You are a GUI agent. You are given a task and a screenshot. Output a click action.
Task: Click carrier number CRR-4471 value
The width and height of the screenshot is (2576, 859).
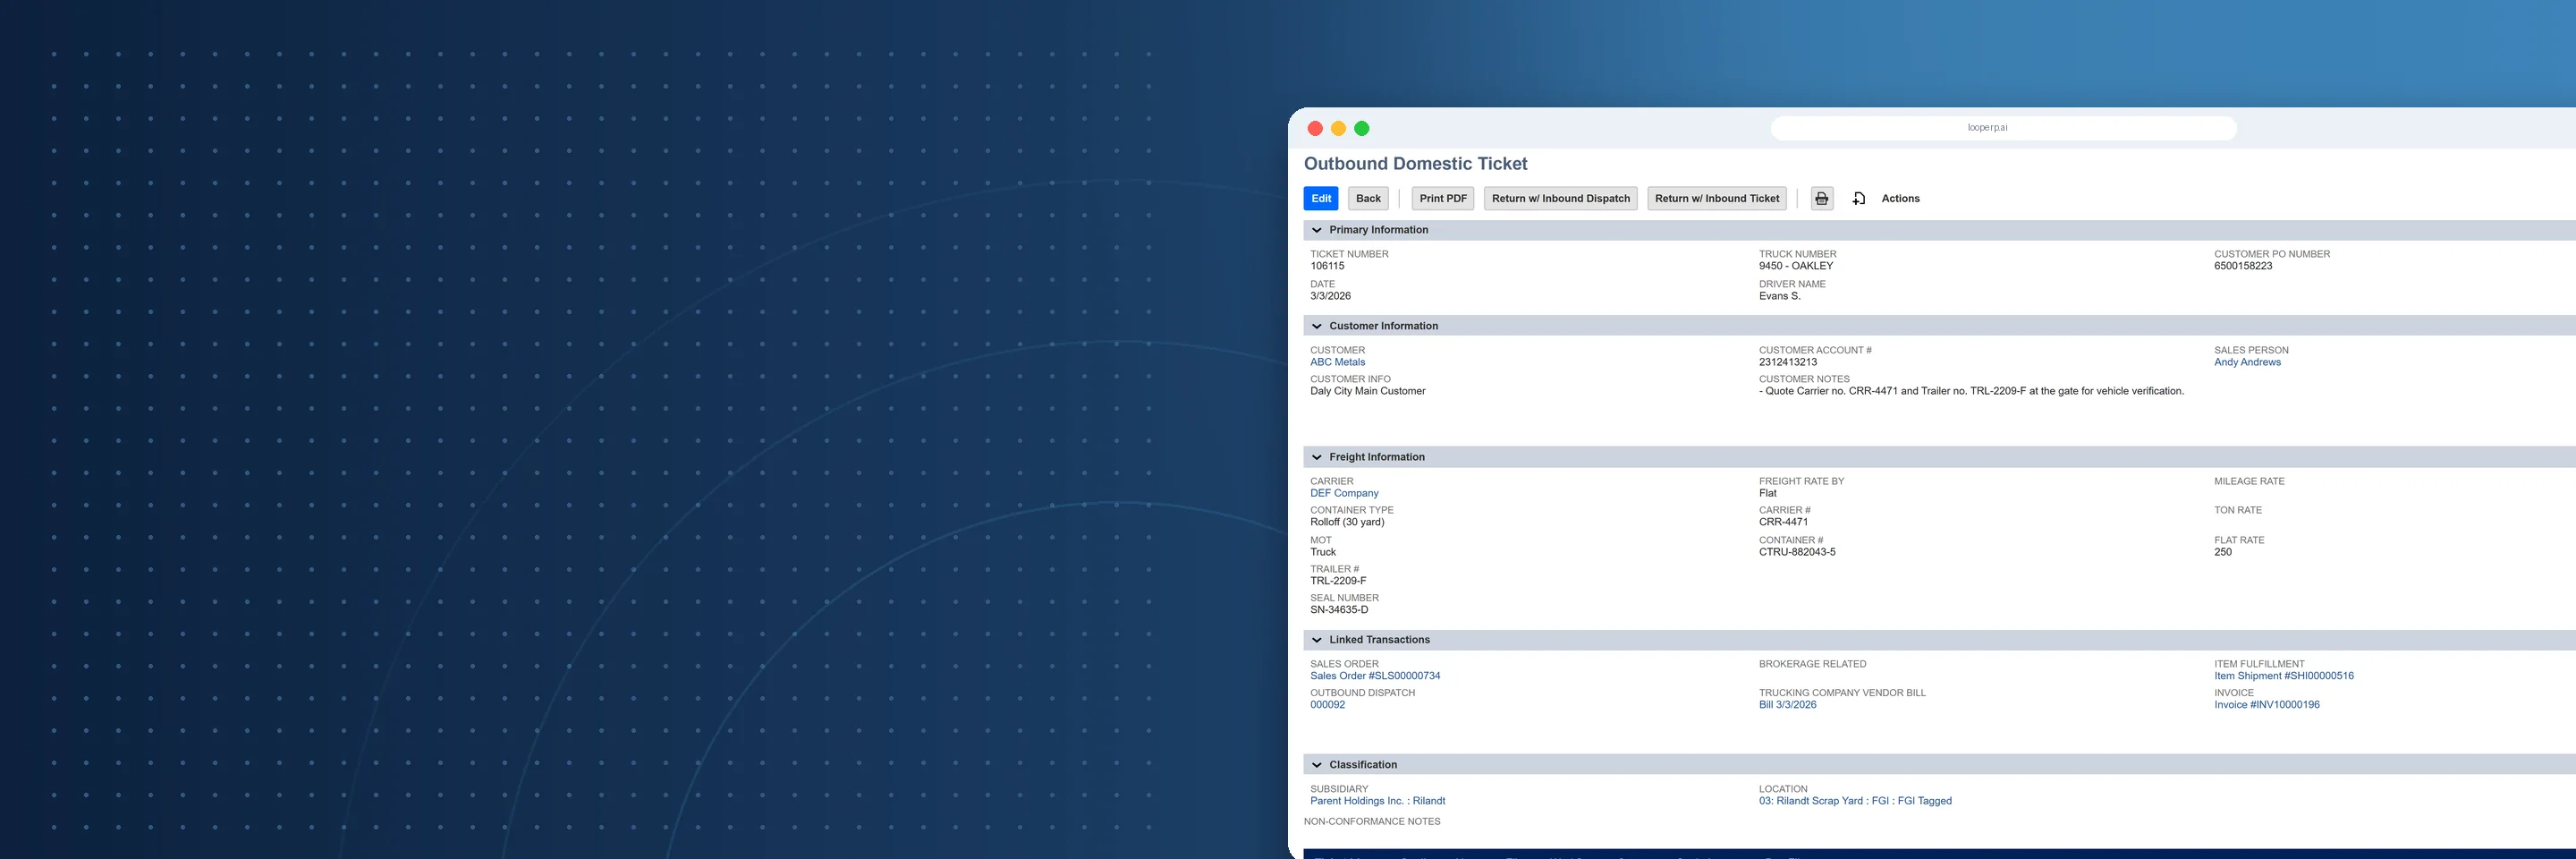[1783, 522]
